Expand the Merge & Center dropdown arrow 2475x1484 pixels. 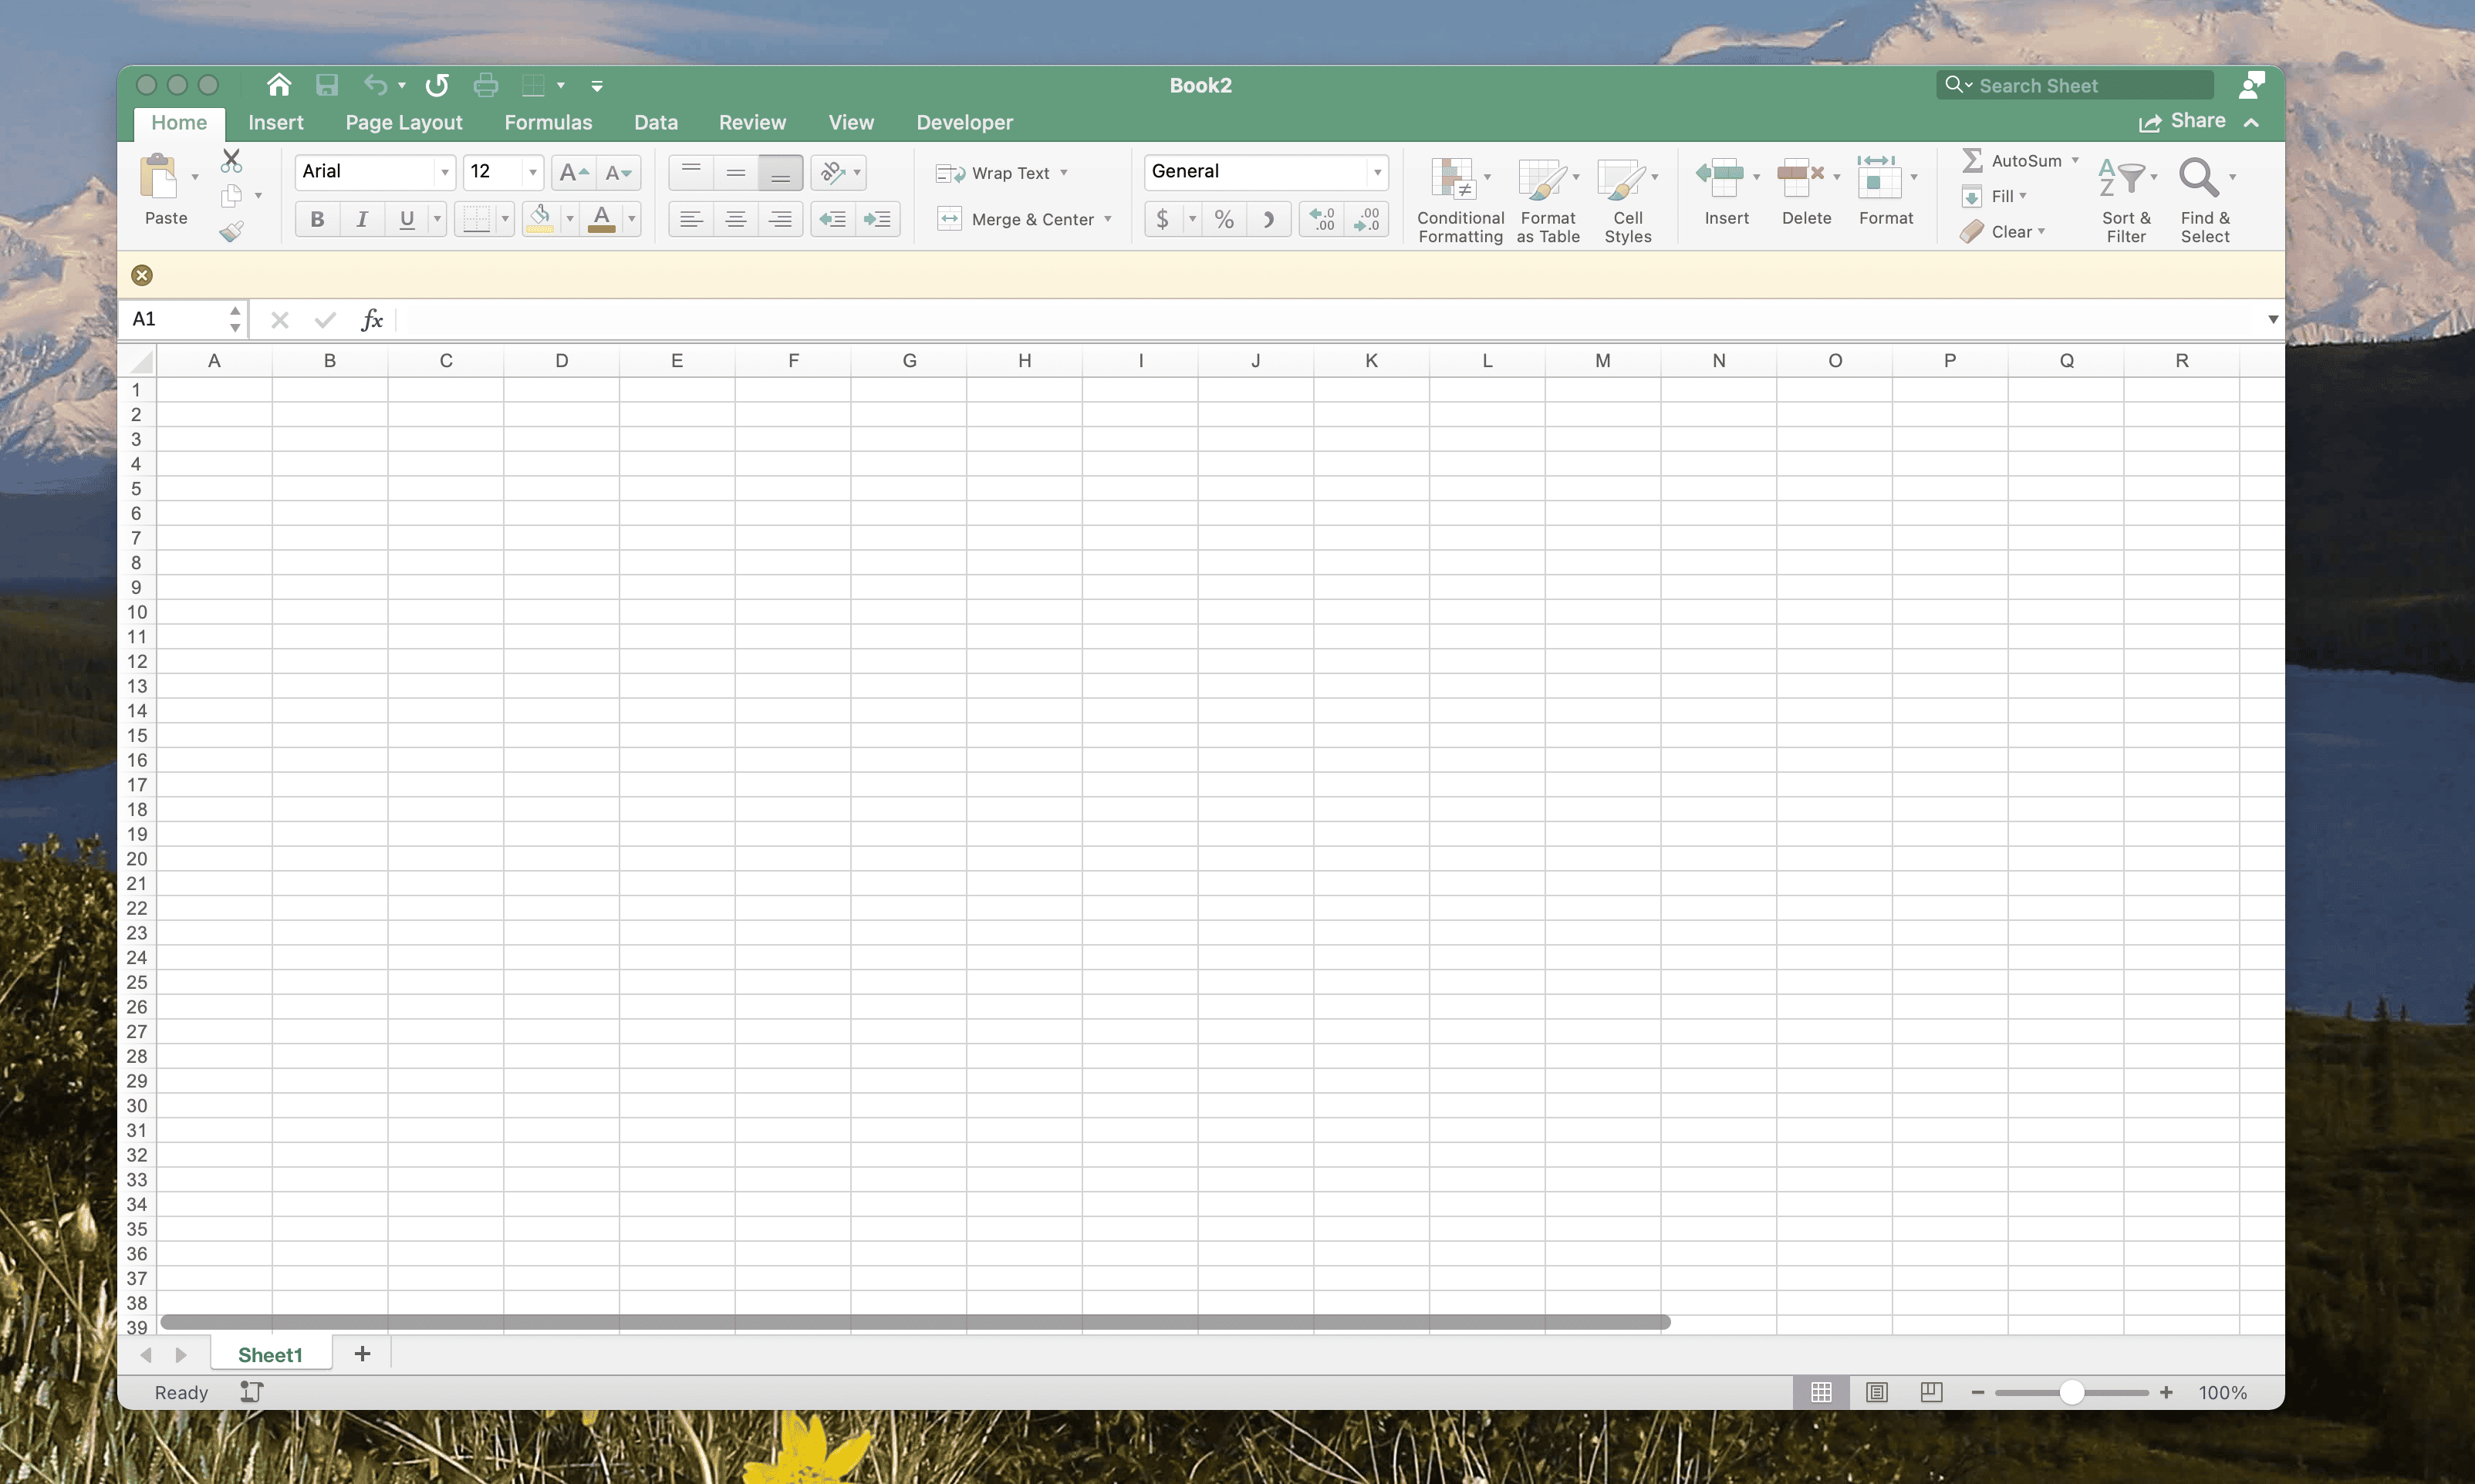coord(1108,219)
